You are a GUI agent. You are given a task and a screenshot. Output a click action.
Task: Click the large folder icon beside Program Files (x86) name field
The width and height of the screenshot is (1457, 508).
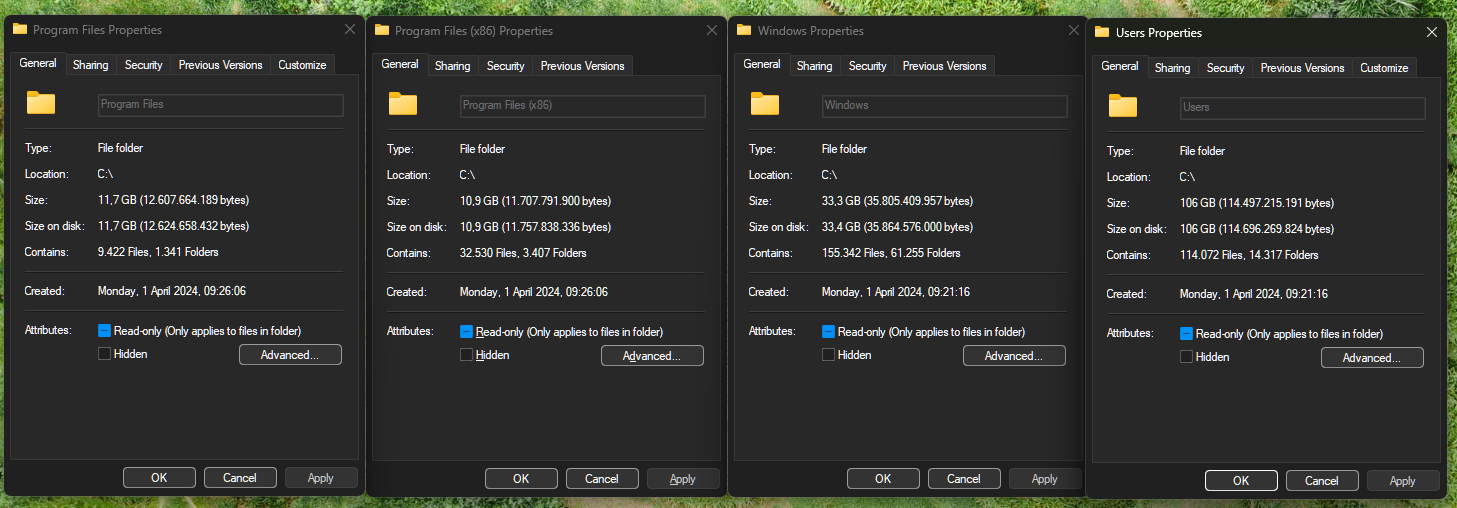point(403,104)
